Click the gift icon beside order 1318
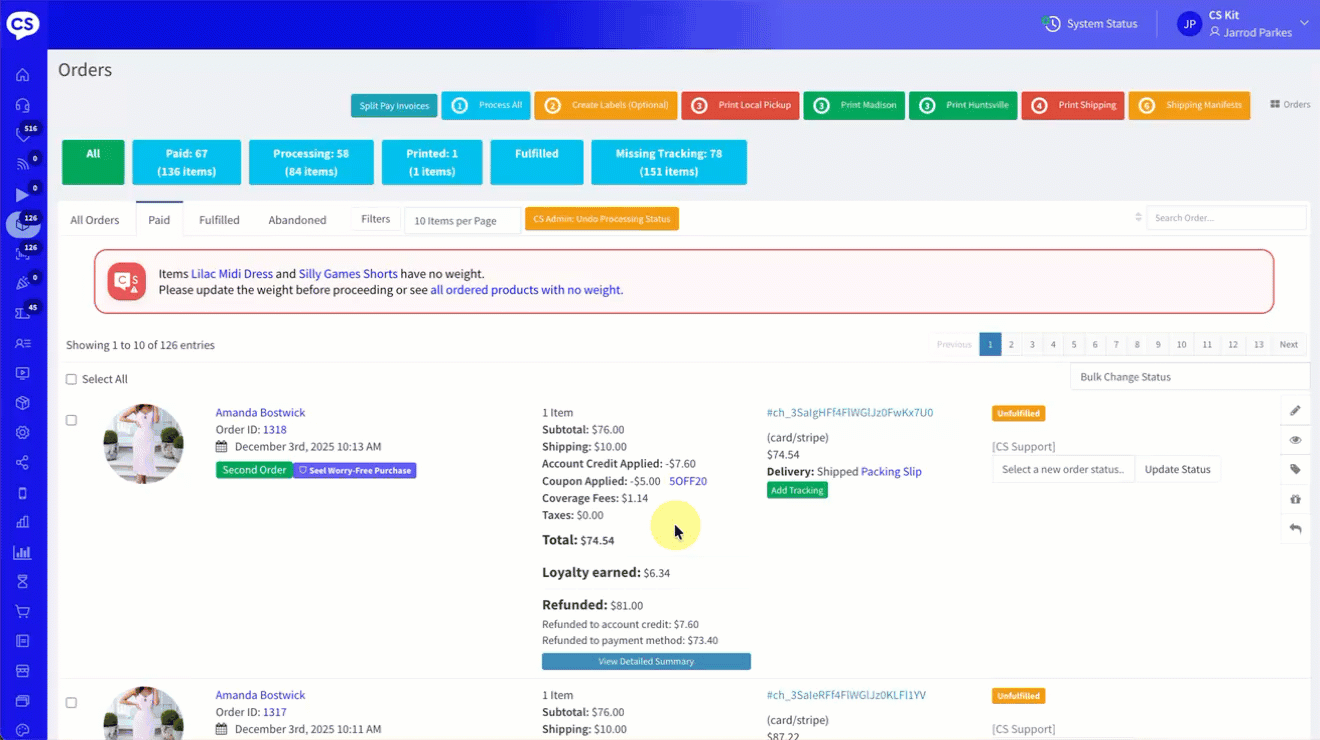Image resolution: width=1320 pixels, height=740 pixels. point(1295,499)
